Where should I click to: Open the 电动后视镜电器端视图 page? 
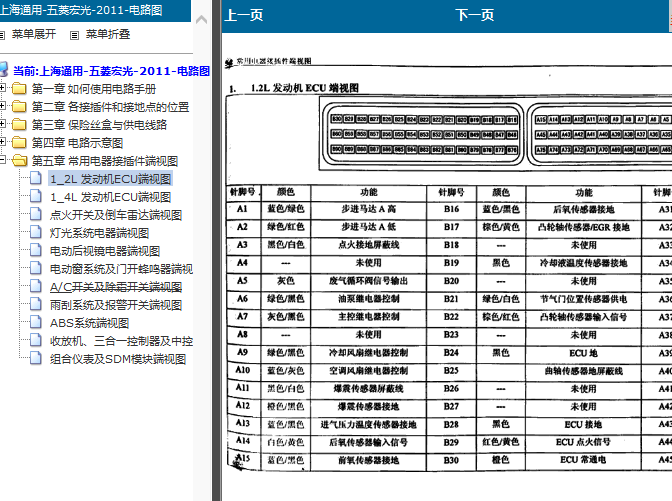[x=105, y=251]
